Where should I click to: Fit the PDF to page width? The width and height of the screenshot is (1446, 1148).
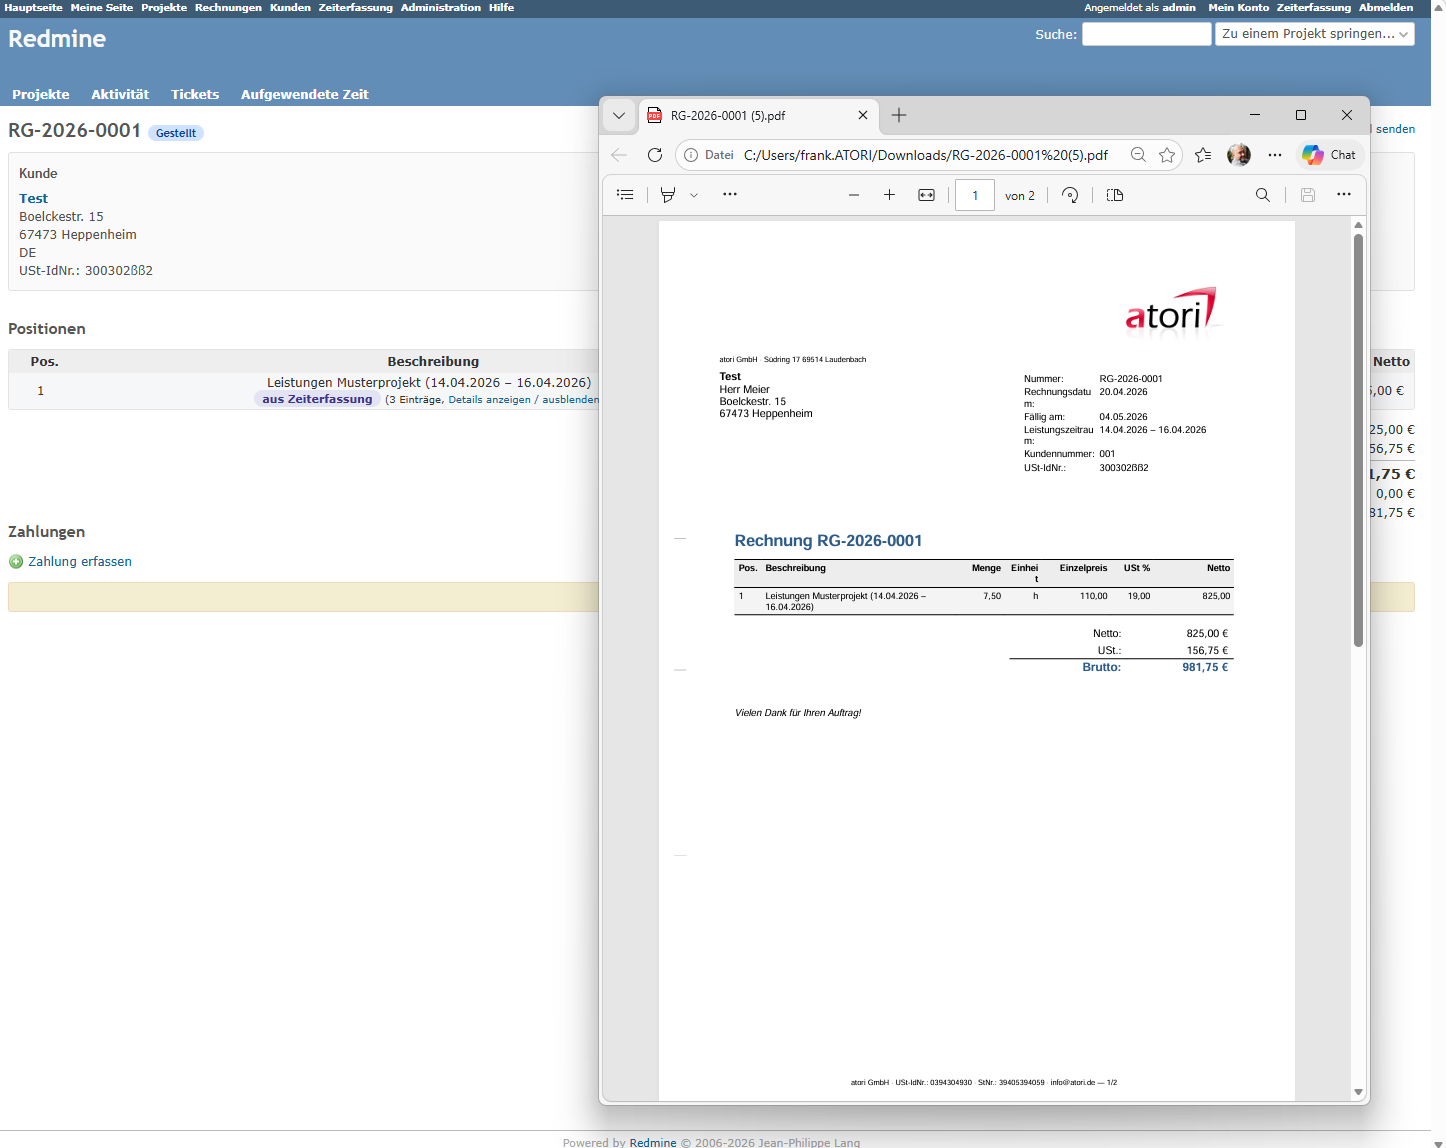coord(925,195)
